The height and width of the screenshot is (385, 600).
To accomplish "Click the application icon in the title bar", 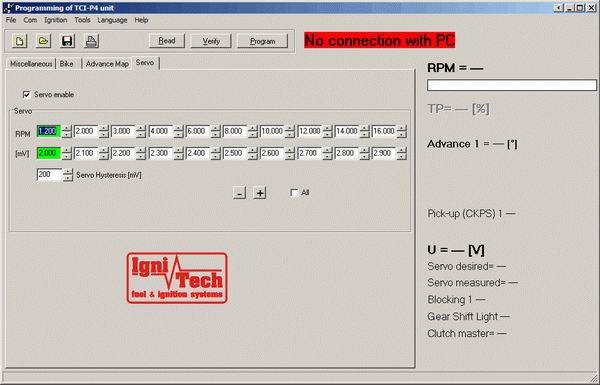I will click(x=8, y=8).
